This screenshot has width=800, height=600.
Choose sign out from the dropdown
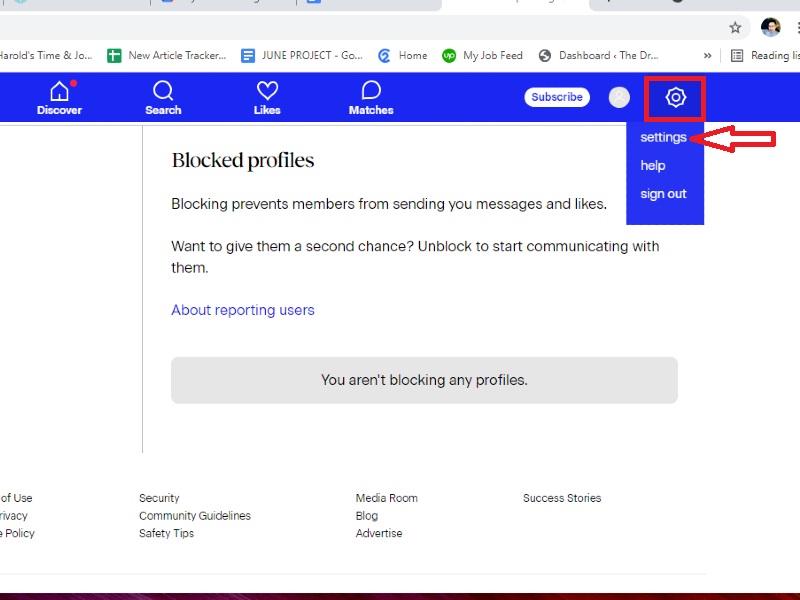pyautogui.click(x=663, y=194)
